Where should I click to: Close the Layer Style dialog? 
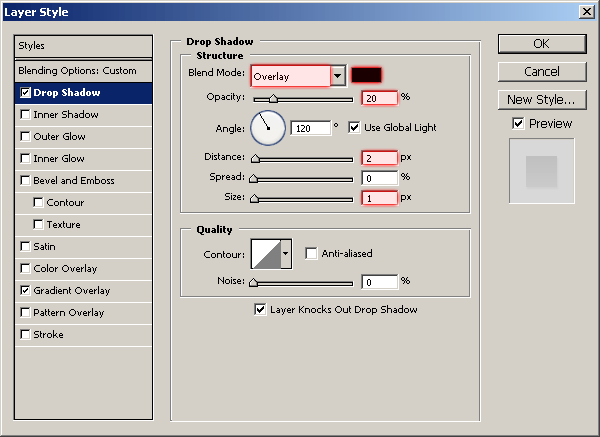[x=585, y=11]
